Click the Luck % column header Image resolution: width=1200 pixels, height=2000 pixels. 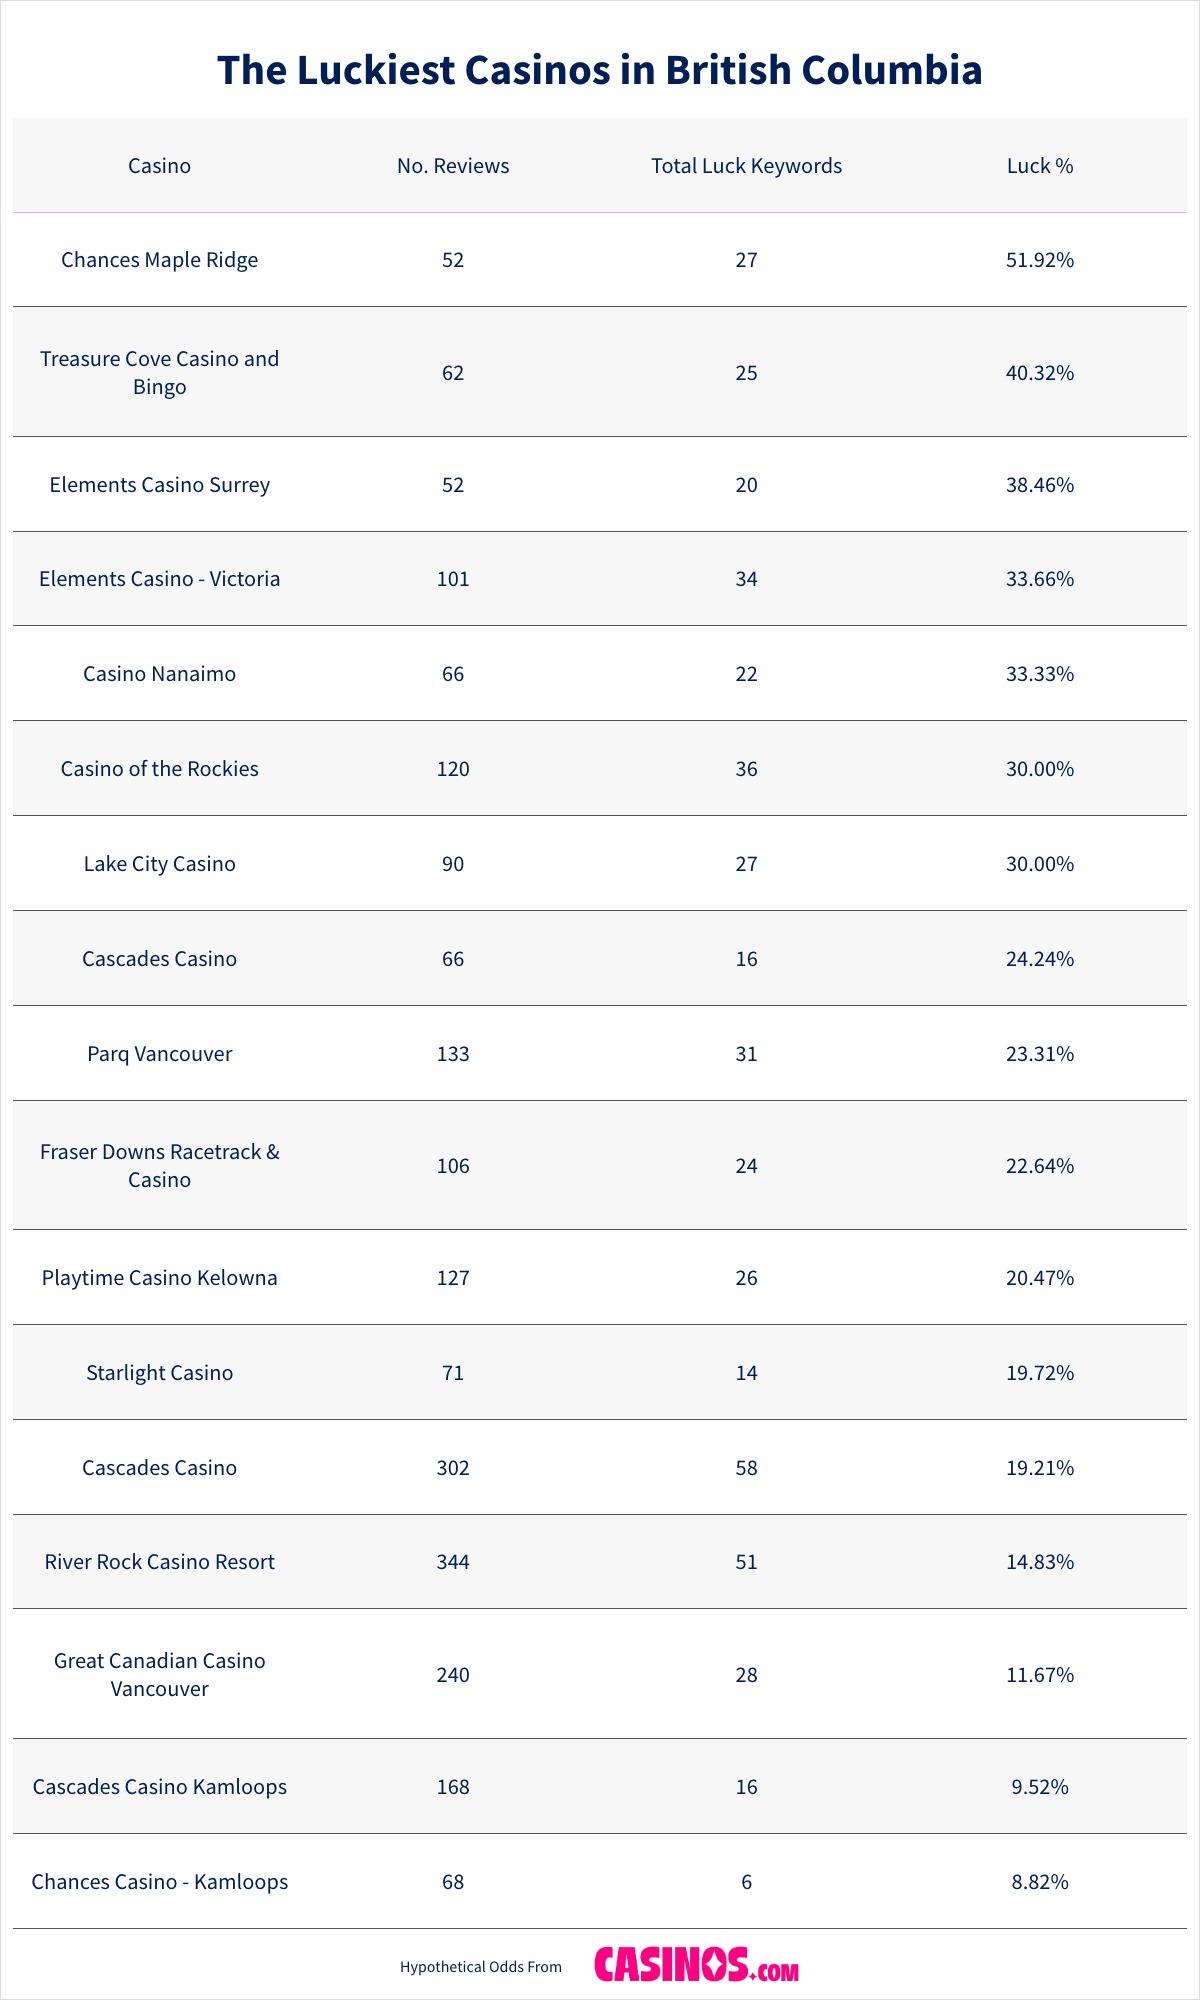(x=1040, y=166)
